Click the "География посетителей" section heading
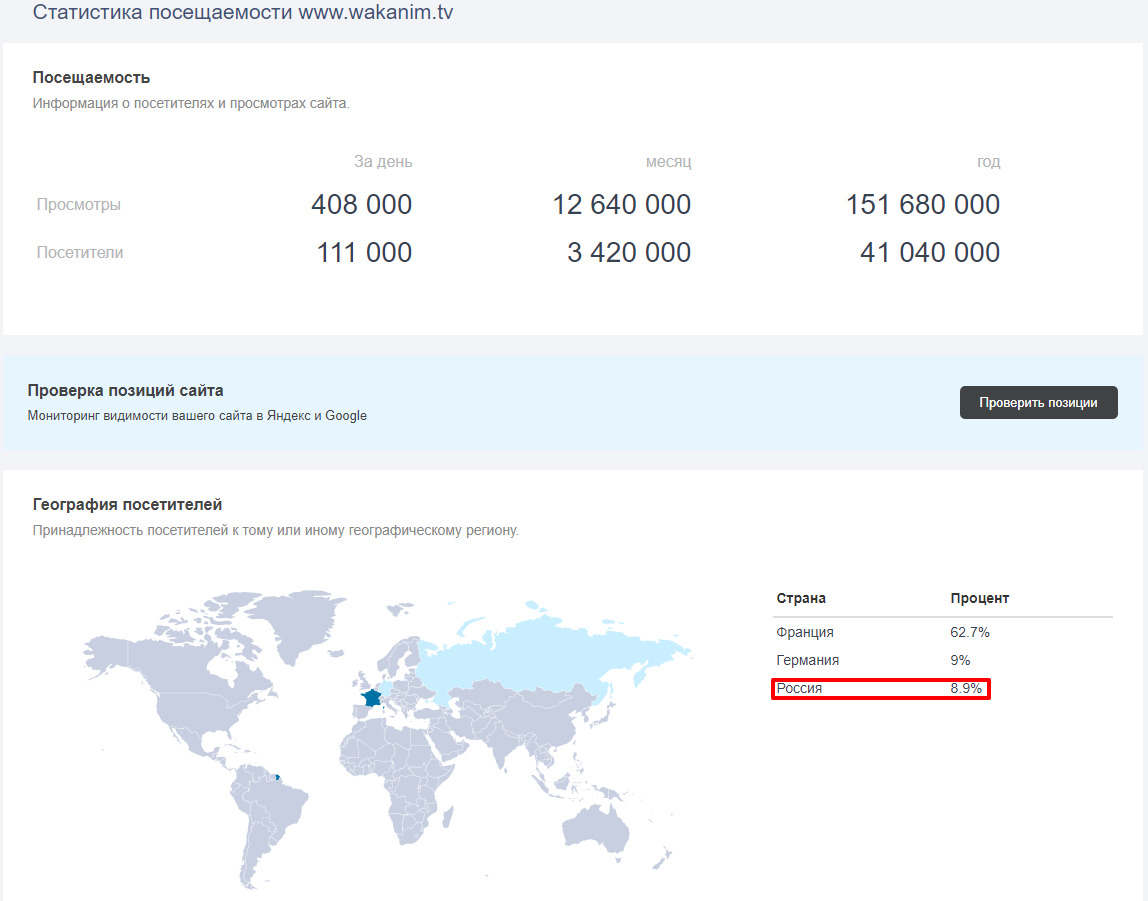Viewport: 1148px width, 901px height. click(127, 504)
